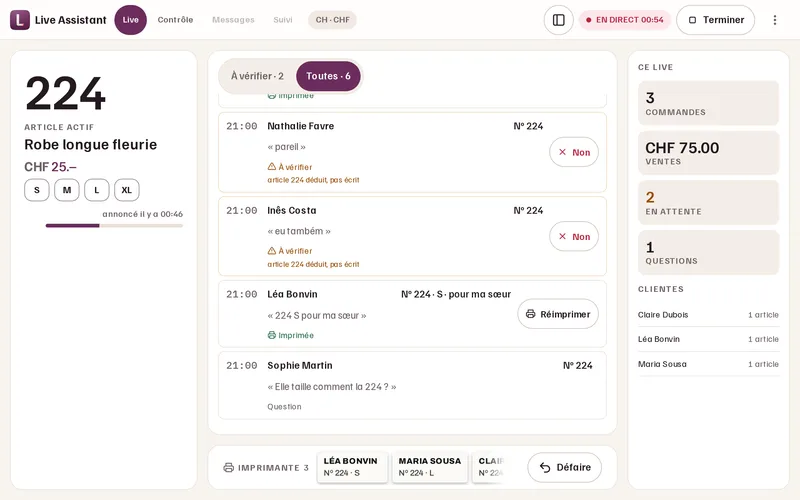Select size S
800x500 pixels.
pyautogui.click(x=37, y=190)
